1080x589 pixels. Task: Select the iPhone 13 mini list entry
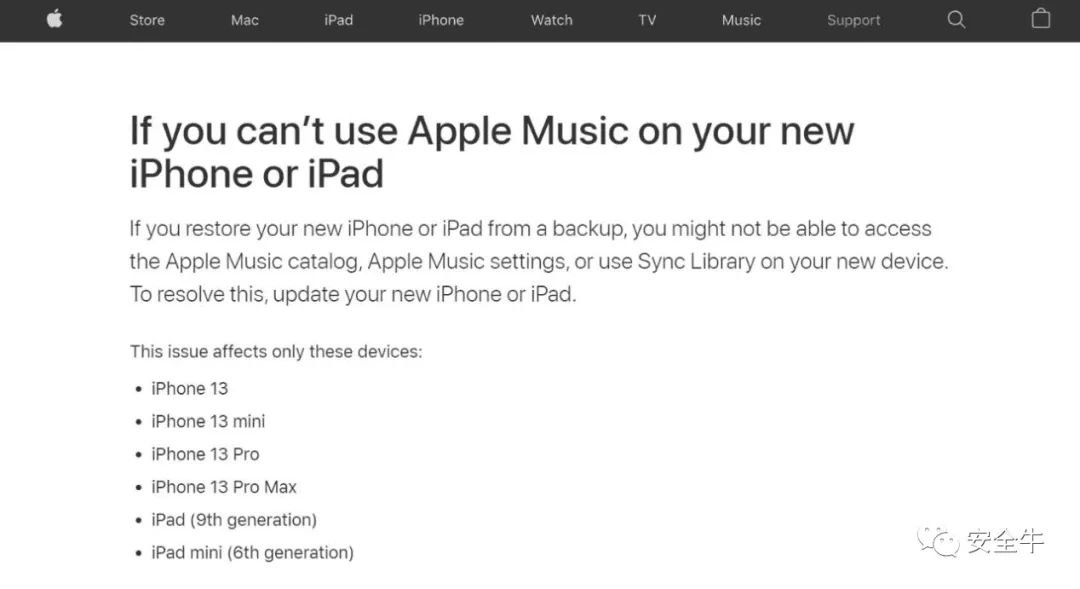(208, 421)
